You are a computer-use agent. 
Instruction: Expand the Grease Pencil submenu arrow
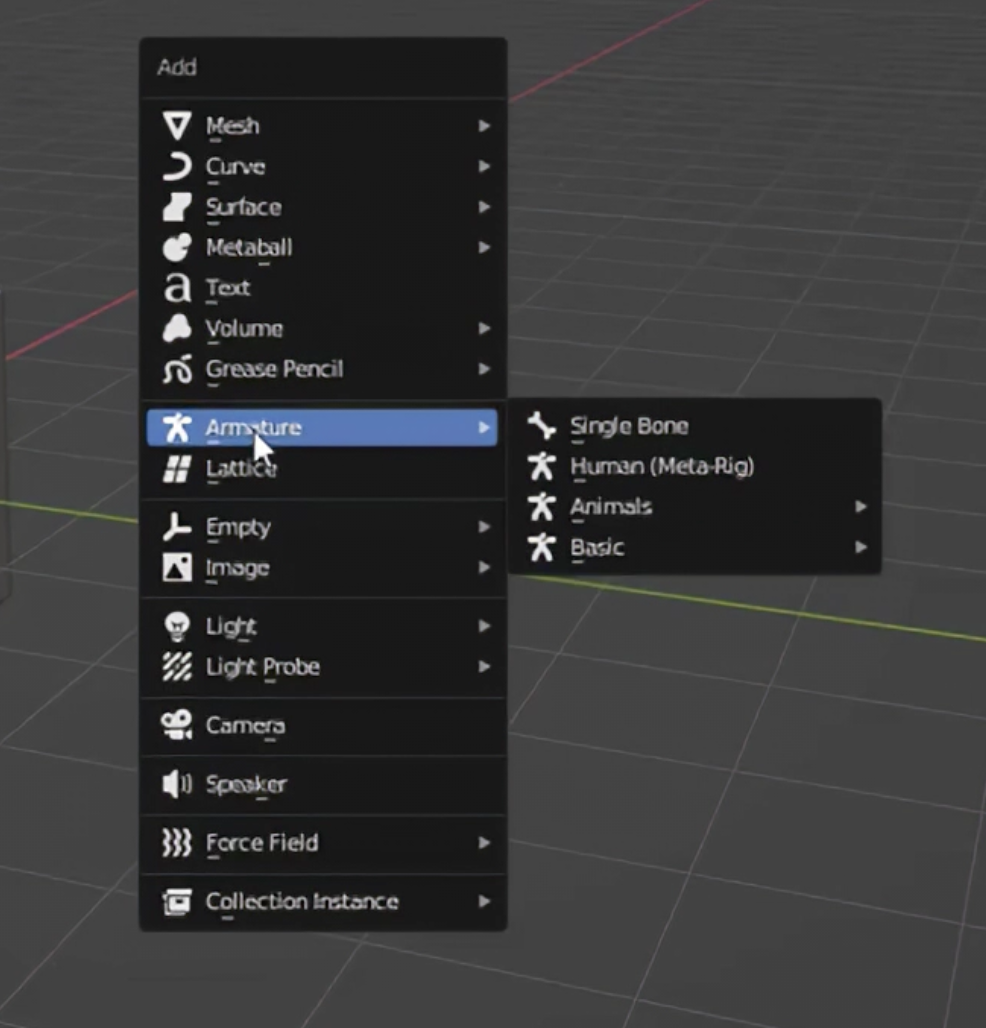point(484,369)
